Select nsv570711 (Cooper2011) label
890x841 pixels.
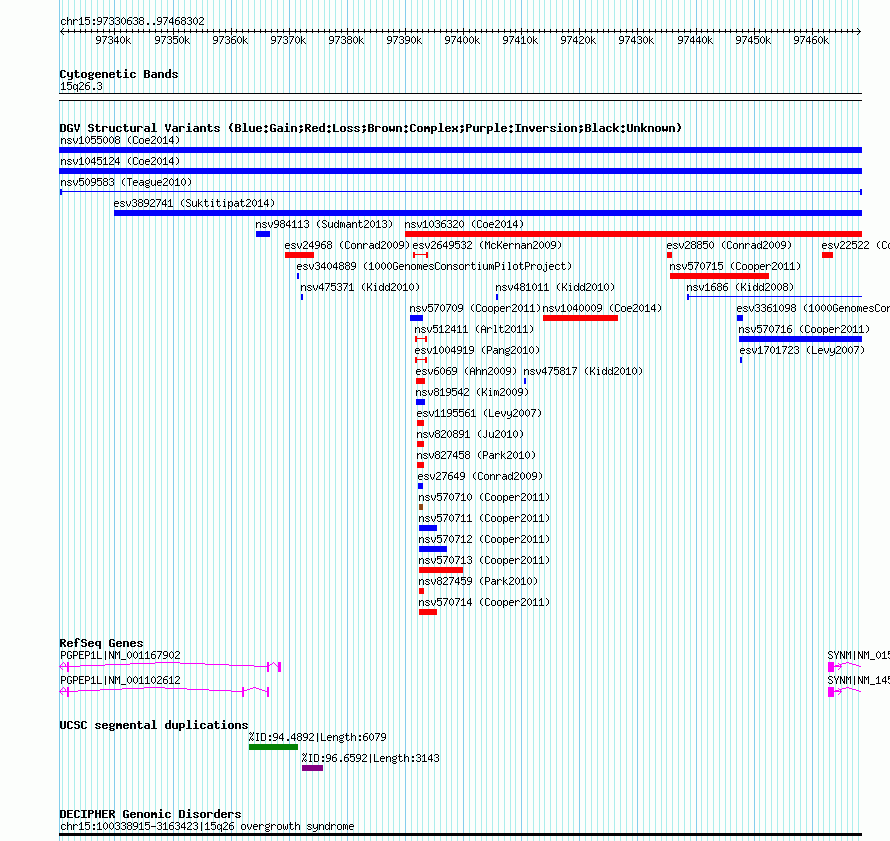[x=484, y=518]
